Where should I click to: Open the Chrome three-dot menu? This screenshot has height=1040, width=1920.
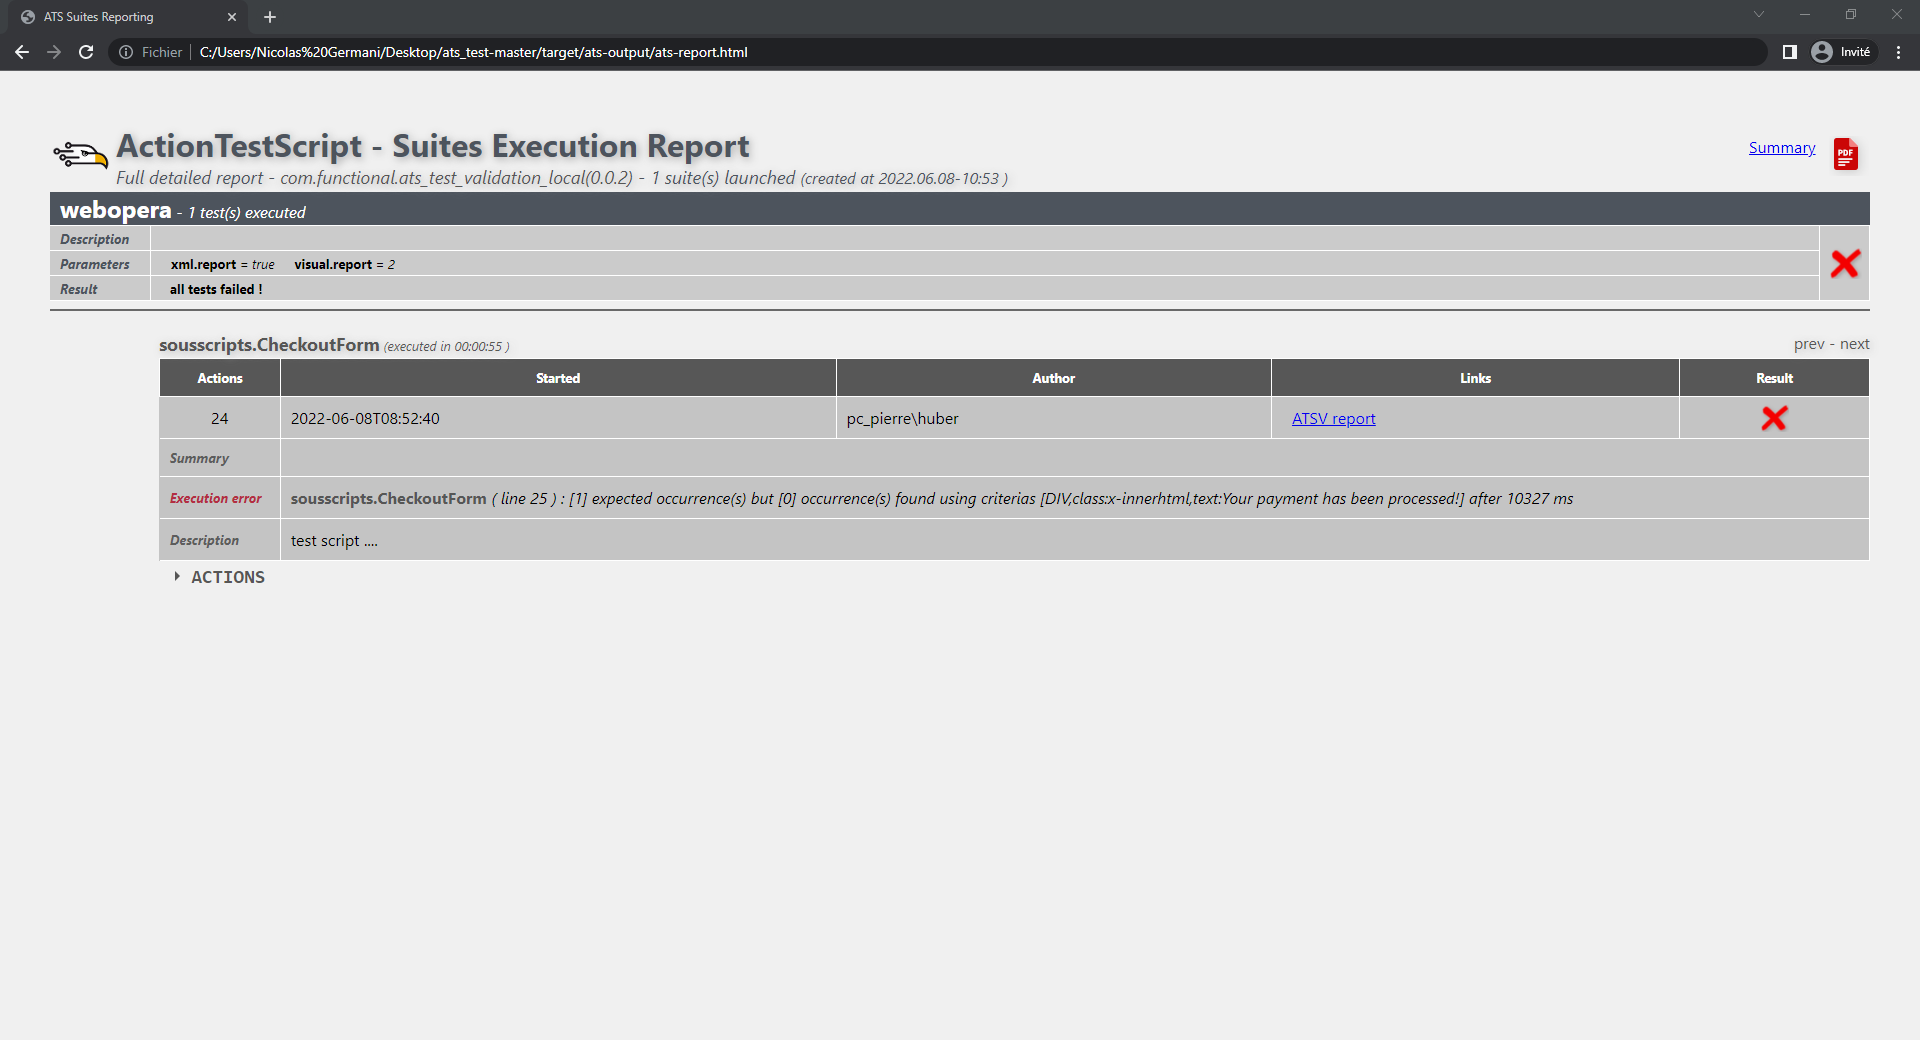pyautogui.click(x=1898, y=52)
